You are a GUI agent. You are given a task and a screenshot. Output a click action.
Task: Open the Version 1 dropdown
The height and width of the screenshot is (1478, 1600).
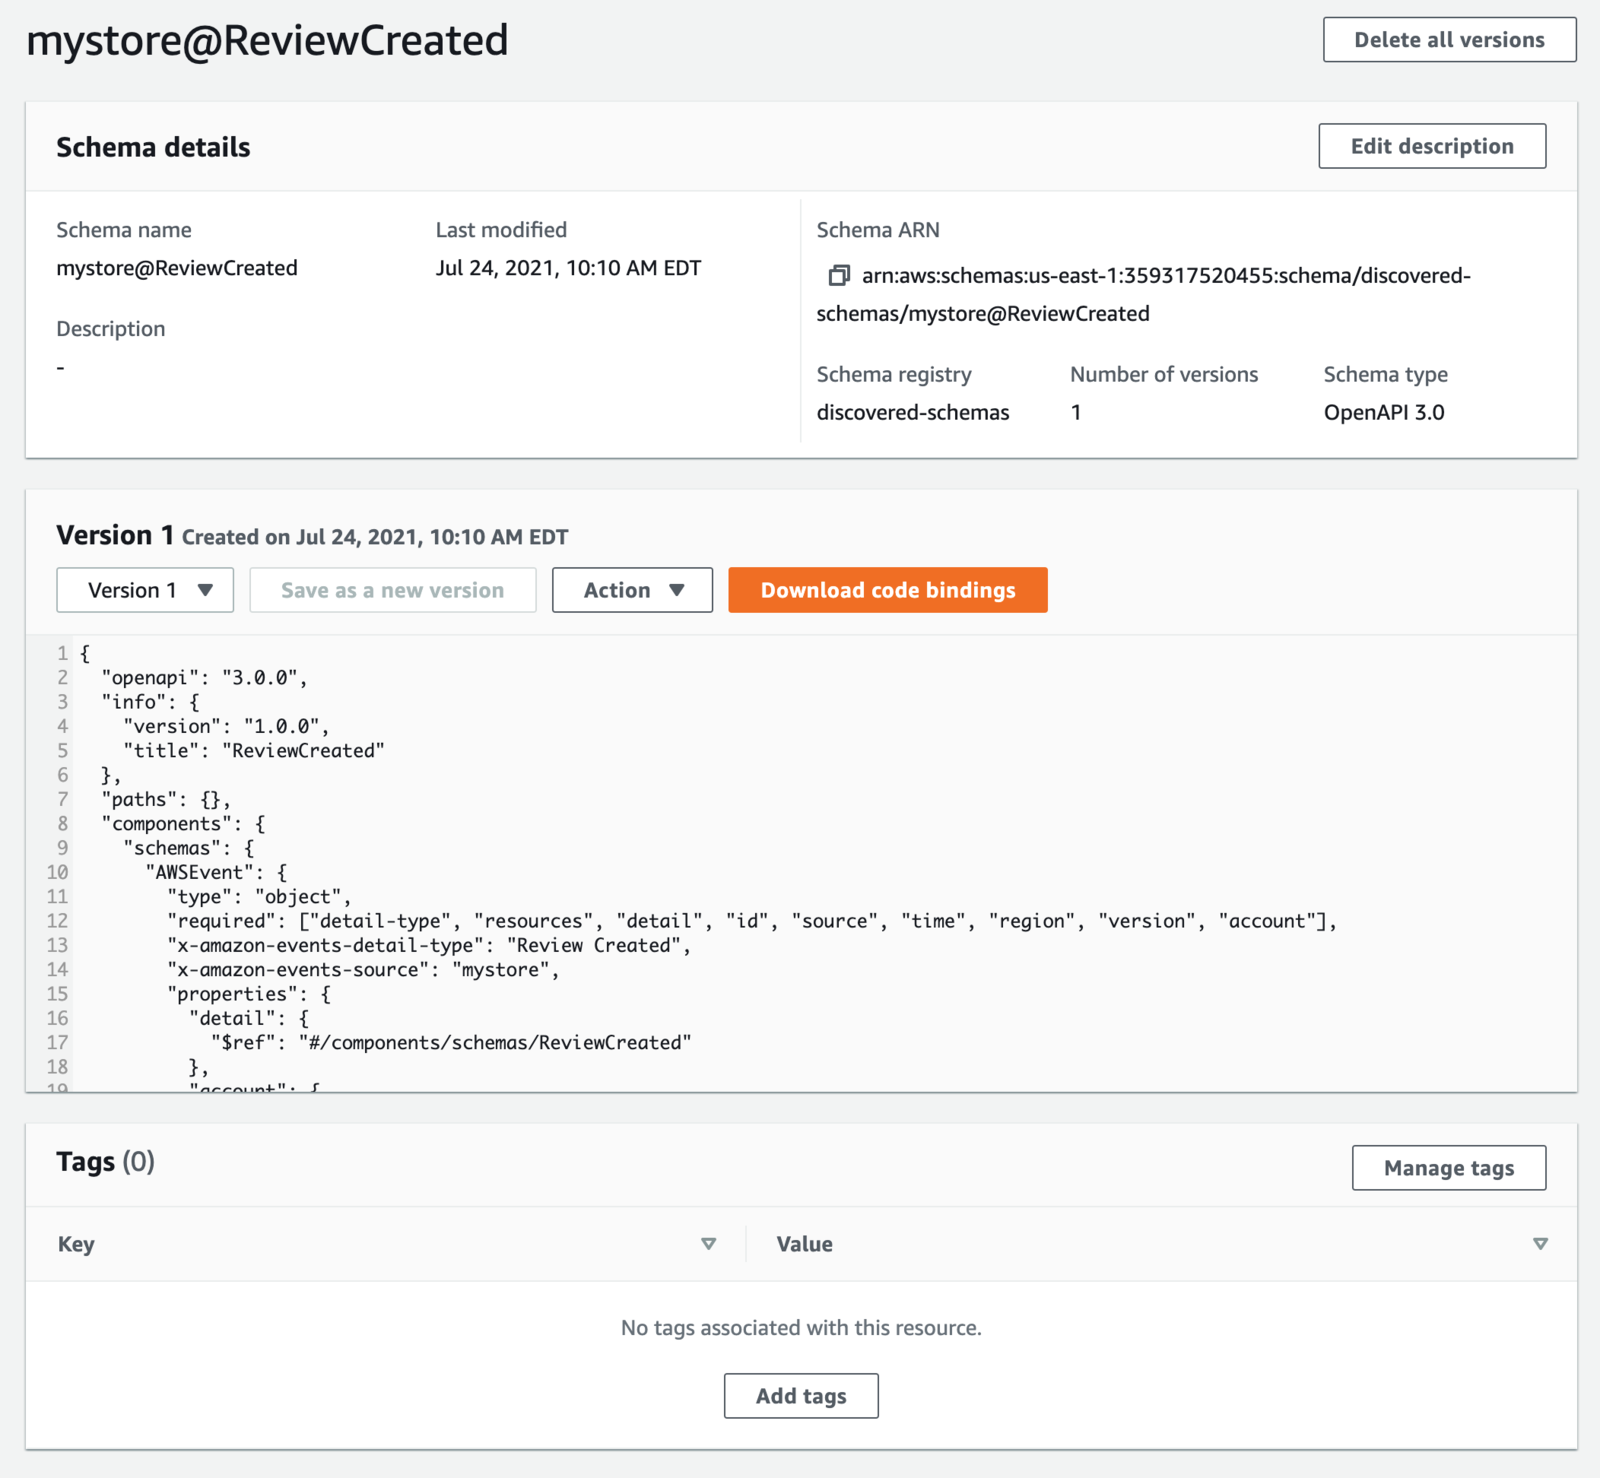pos(145,590)
